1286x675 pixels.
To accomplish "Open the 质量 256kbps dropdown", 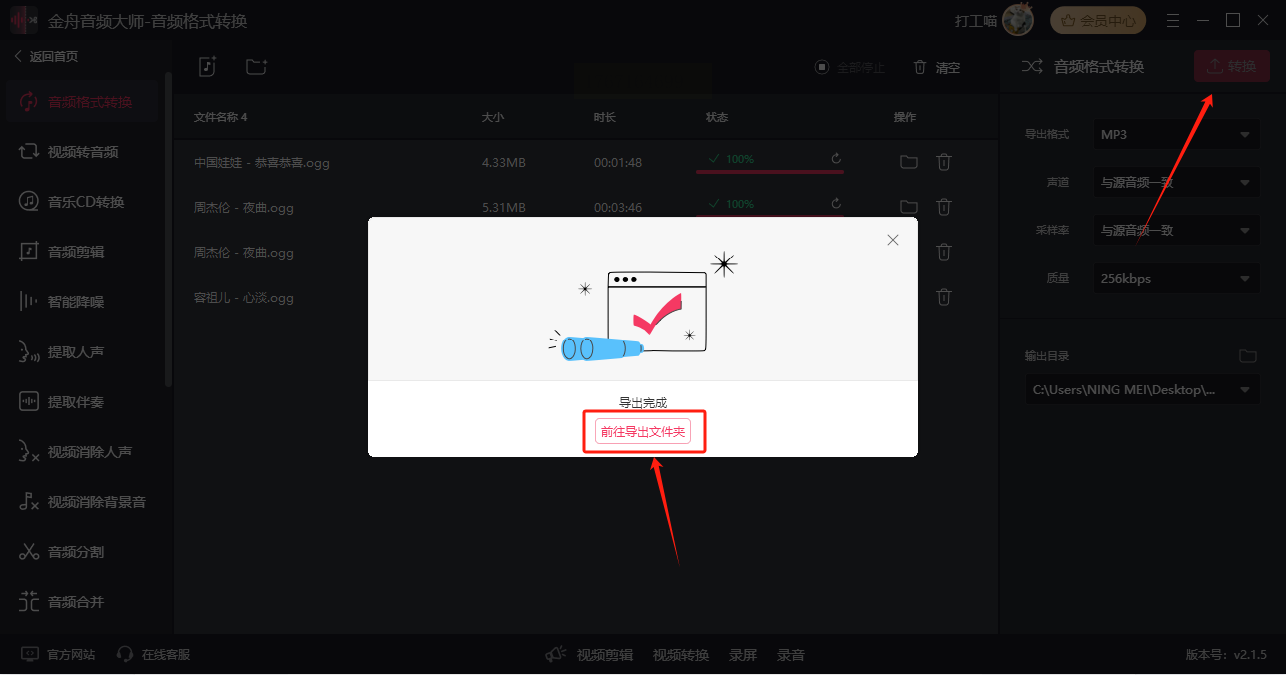I will 1176,279.
